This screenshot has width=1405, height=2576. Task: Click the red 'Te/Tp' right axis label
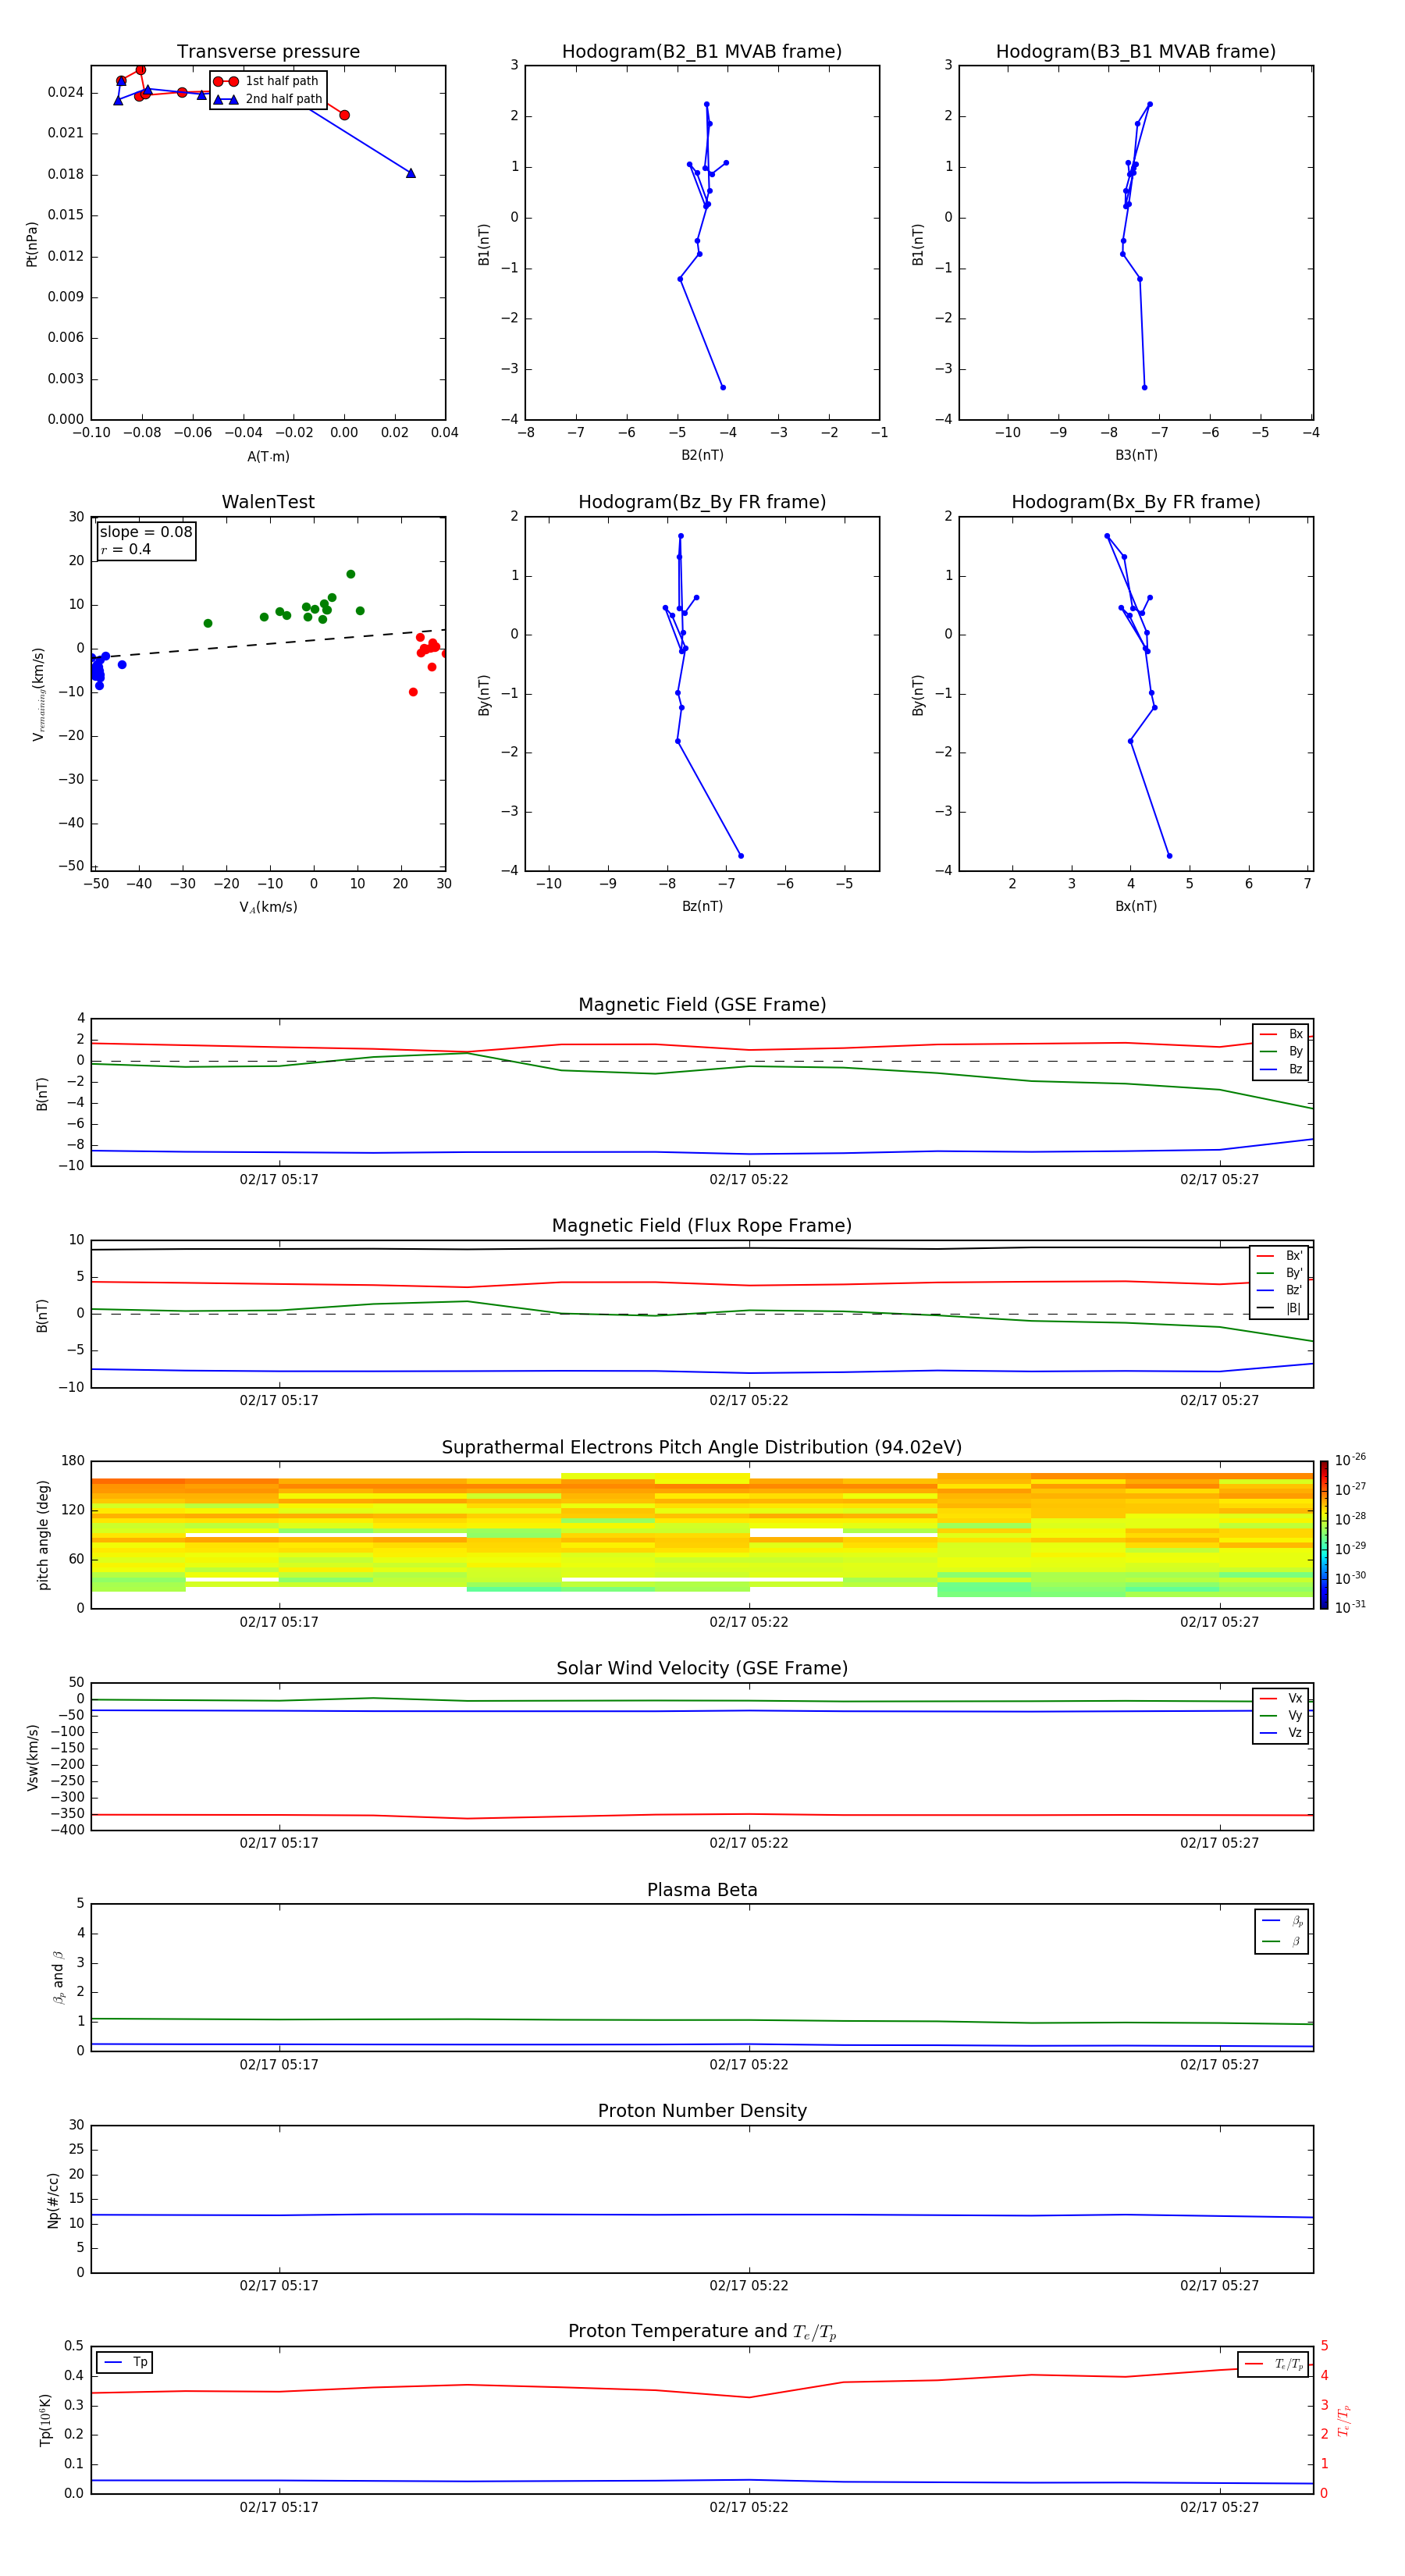pos(1344,2420)
